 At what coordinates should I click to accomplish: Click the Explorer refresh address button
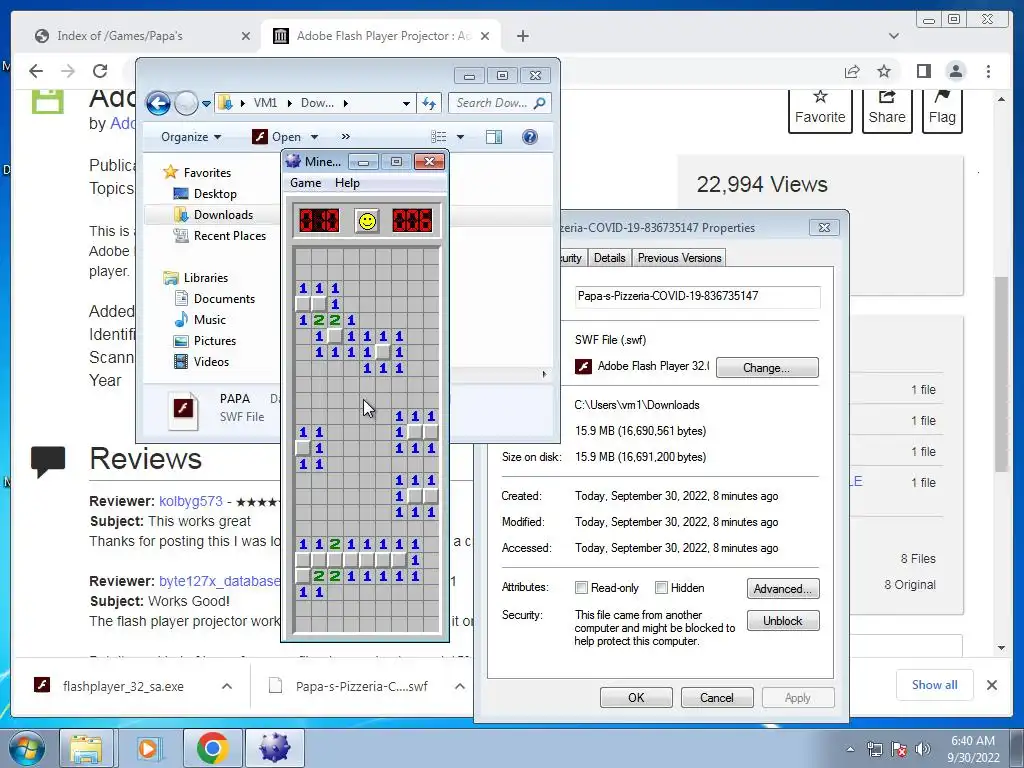[x=429, y=103]
